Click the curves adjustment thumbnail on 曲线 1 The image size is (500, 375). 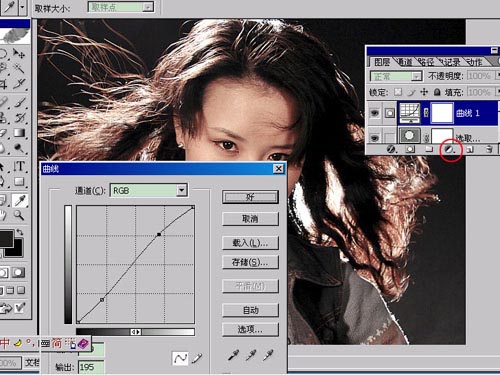pos(410,113)
